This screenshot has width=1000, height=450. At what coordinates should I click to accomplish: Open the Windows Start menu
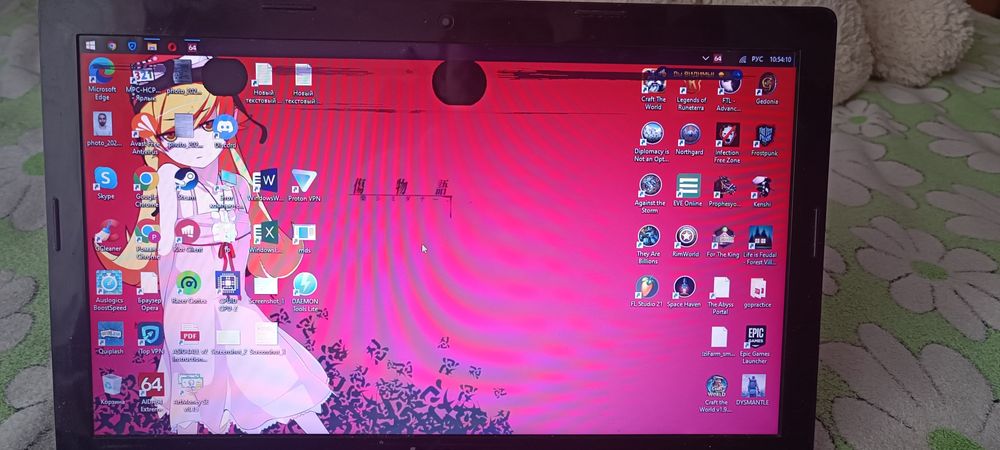point(91,45)
